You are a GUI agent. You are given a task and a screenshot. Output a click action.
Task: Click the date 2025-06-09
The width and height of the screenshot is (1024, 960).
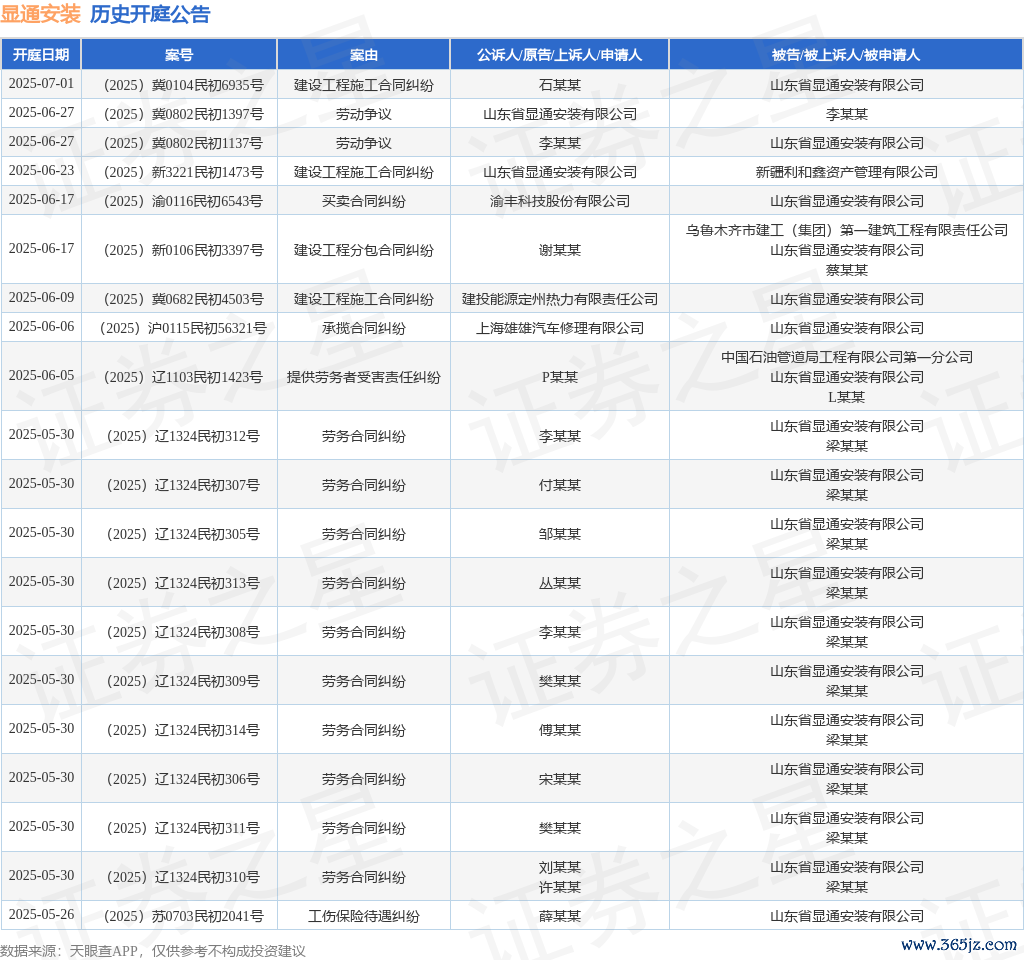(41, 298)
